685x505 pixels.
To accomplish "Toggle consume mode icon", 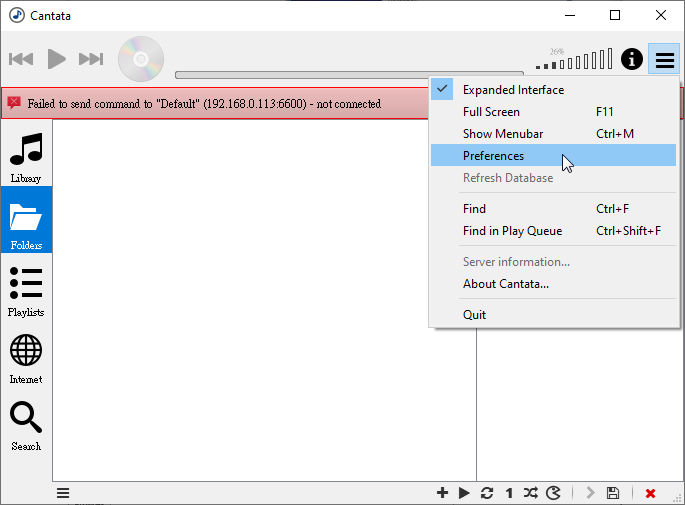I will point(553,493).
